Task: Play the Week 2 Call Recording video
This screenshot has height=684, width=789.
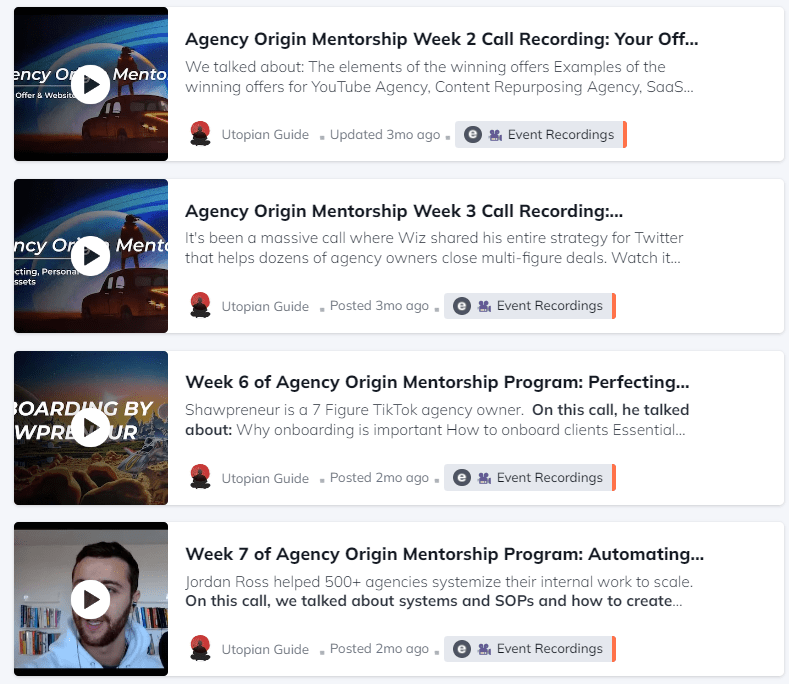Action: click(x=91, y=85)
